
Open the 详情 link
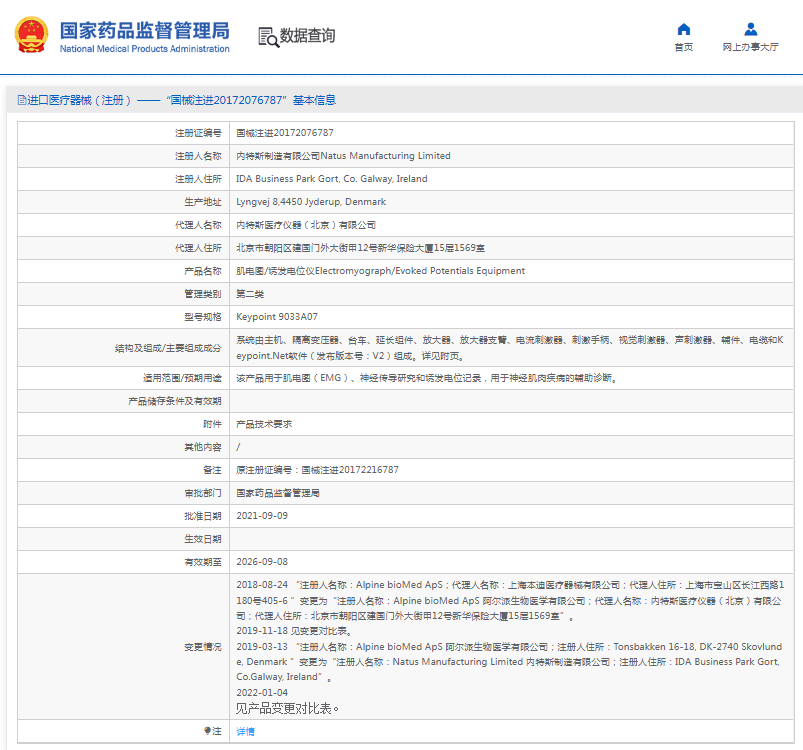[245, 731]
